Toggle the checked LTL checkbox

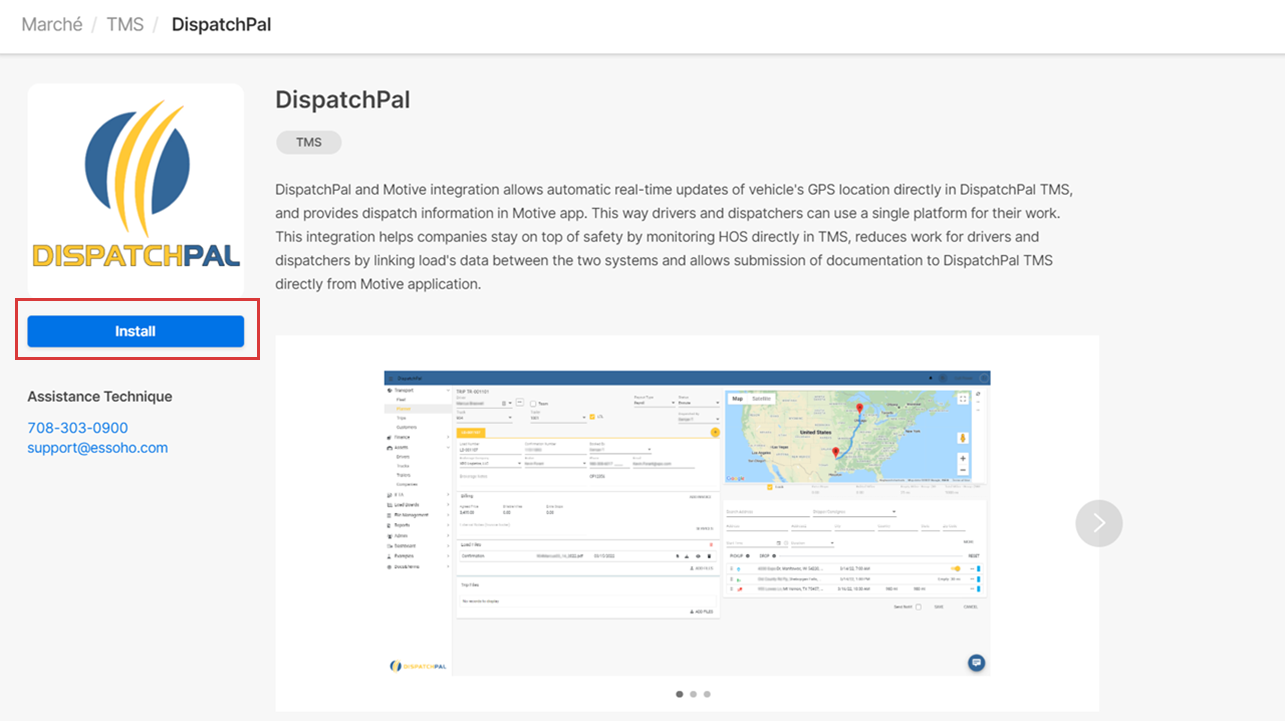[x=593, y=417]
